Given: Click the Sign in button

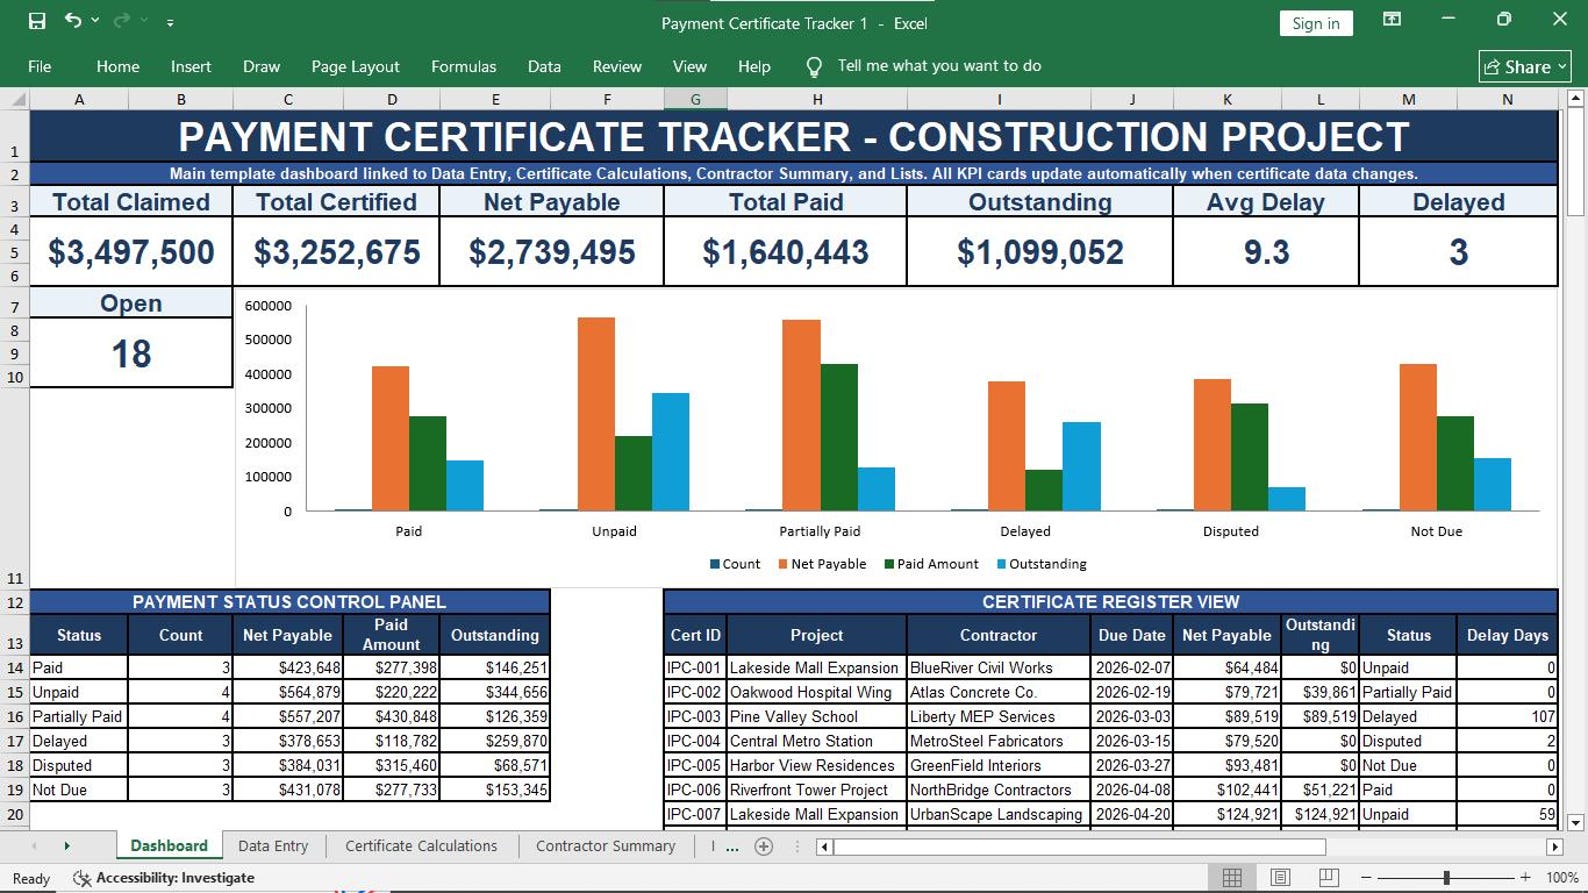Looking at the screenshot, I should tap(1315, 23).
